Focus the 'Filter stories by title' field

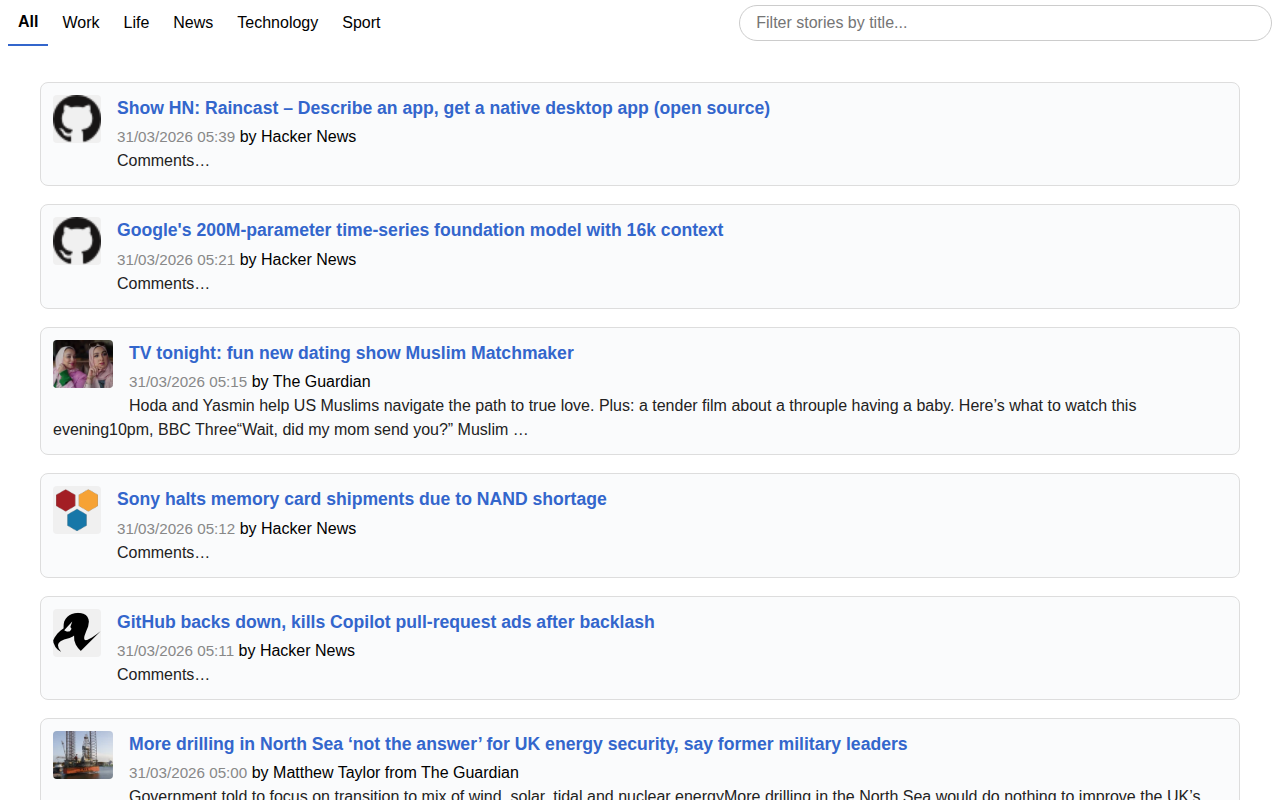1005,23
